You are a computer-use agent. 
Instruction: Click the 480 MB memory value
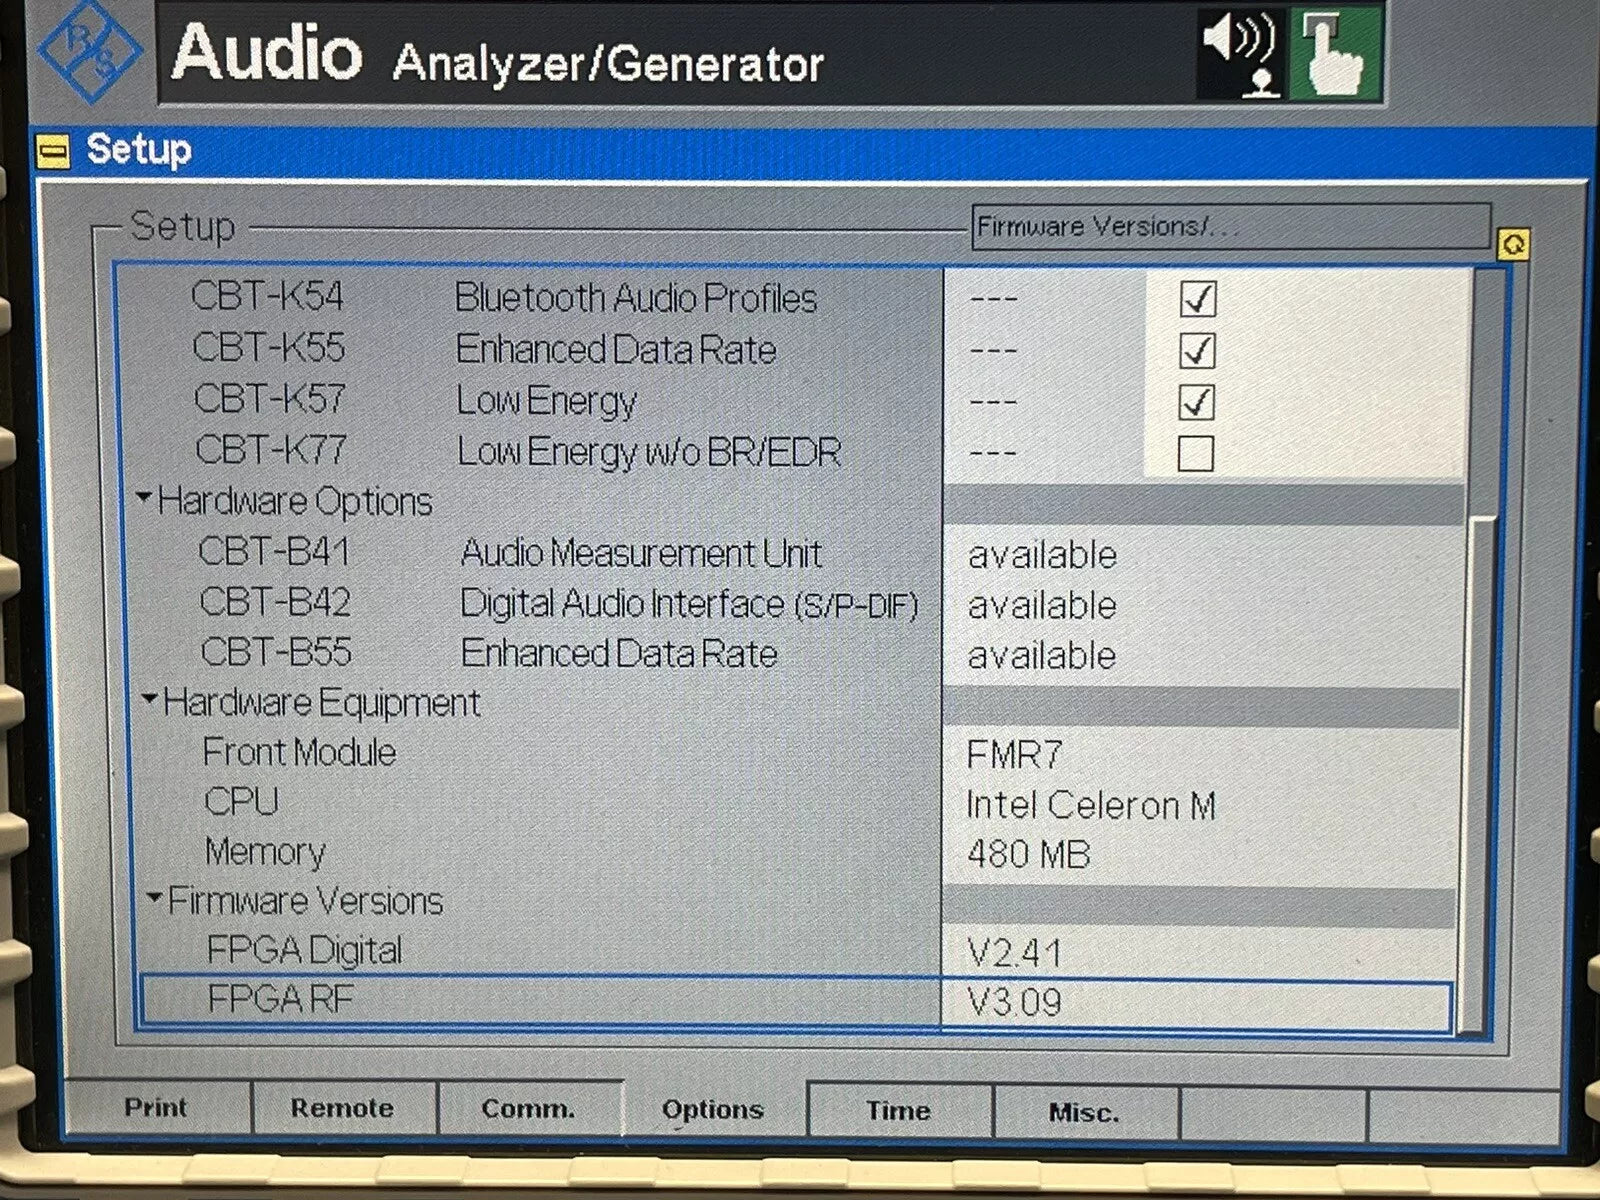(x=1028, y=854)
